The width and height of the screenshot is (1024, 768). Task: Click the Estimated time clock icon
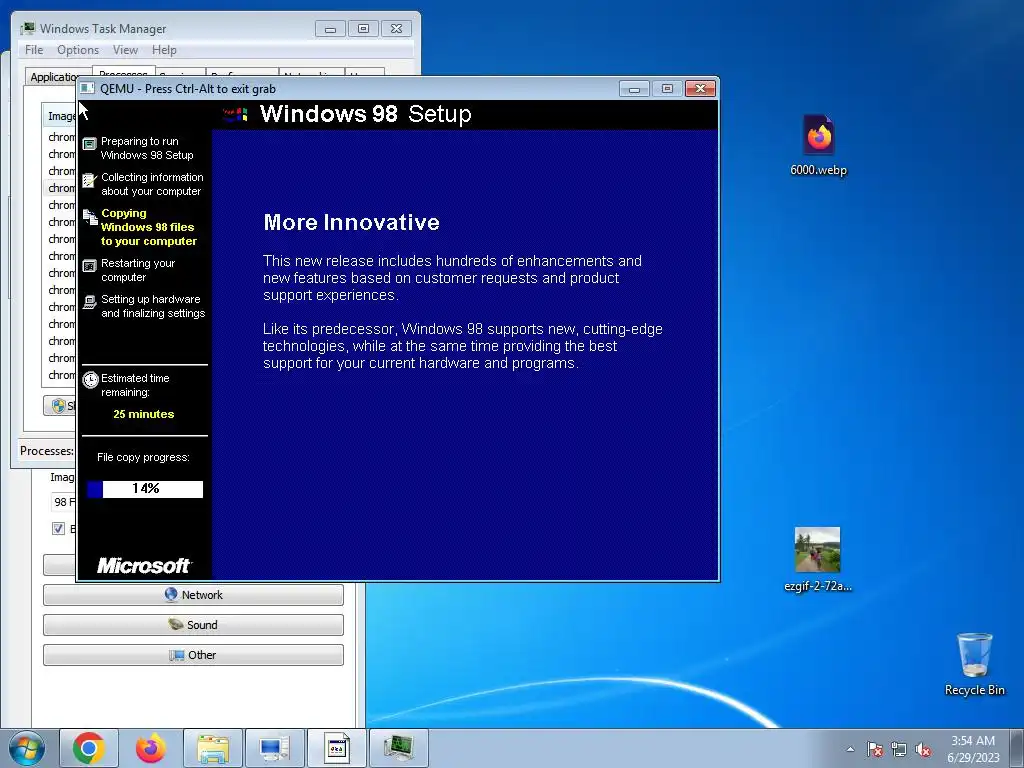[x=91, y=380]
